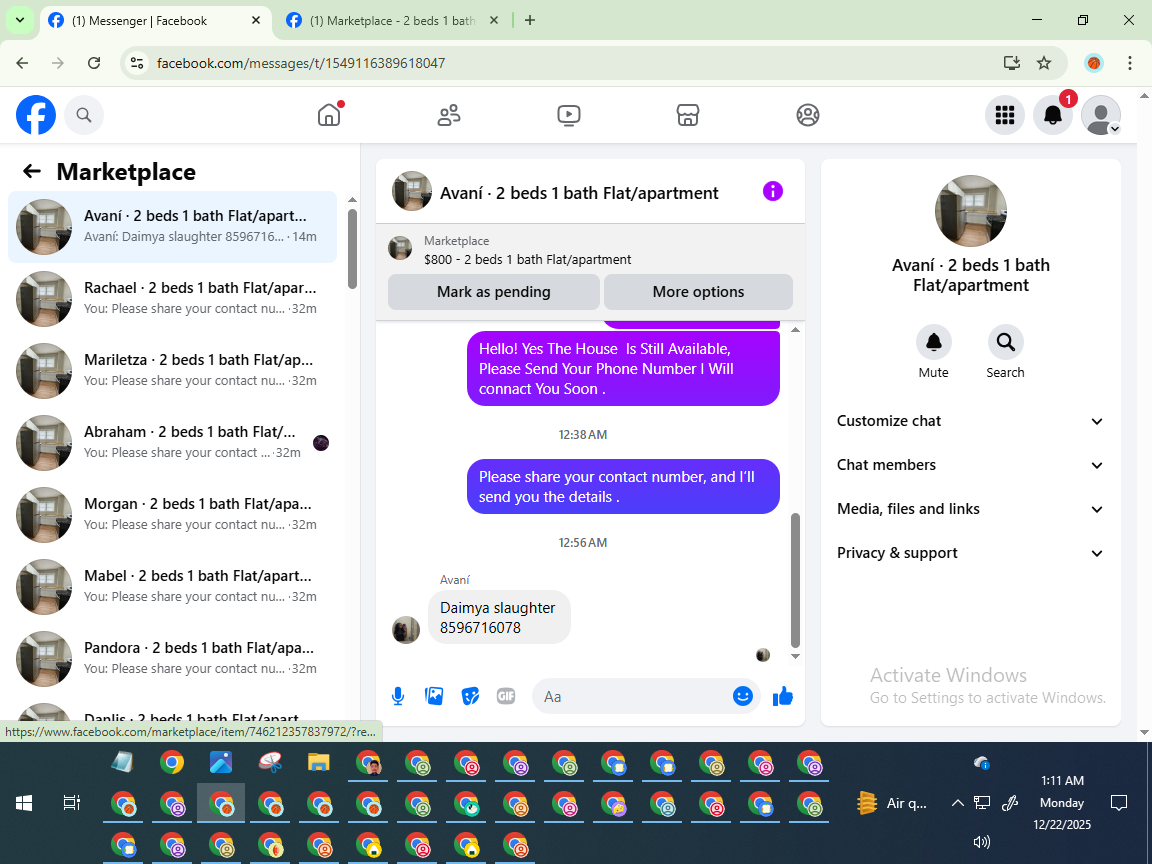1152x864 pixels.
Task: Click the Air quality weather widget
Action: click(893, 803)
